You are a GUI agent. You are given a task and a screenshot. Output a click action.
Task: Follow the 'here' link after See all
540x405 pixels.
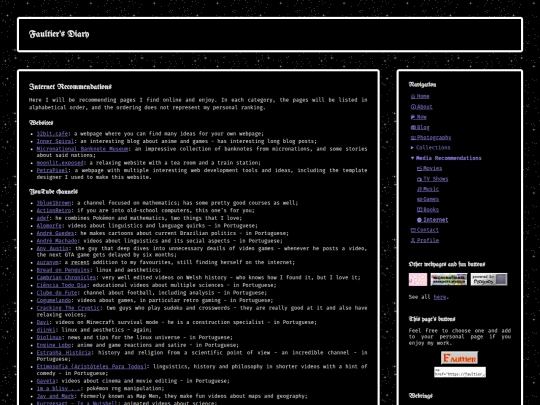coord(439,297)
